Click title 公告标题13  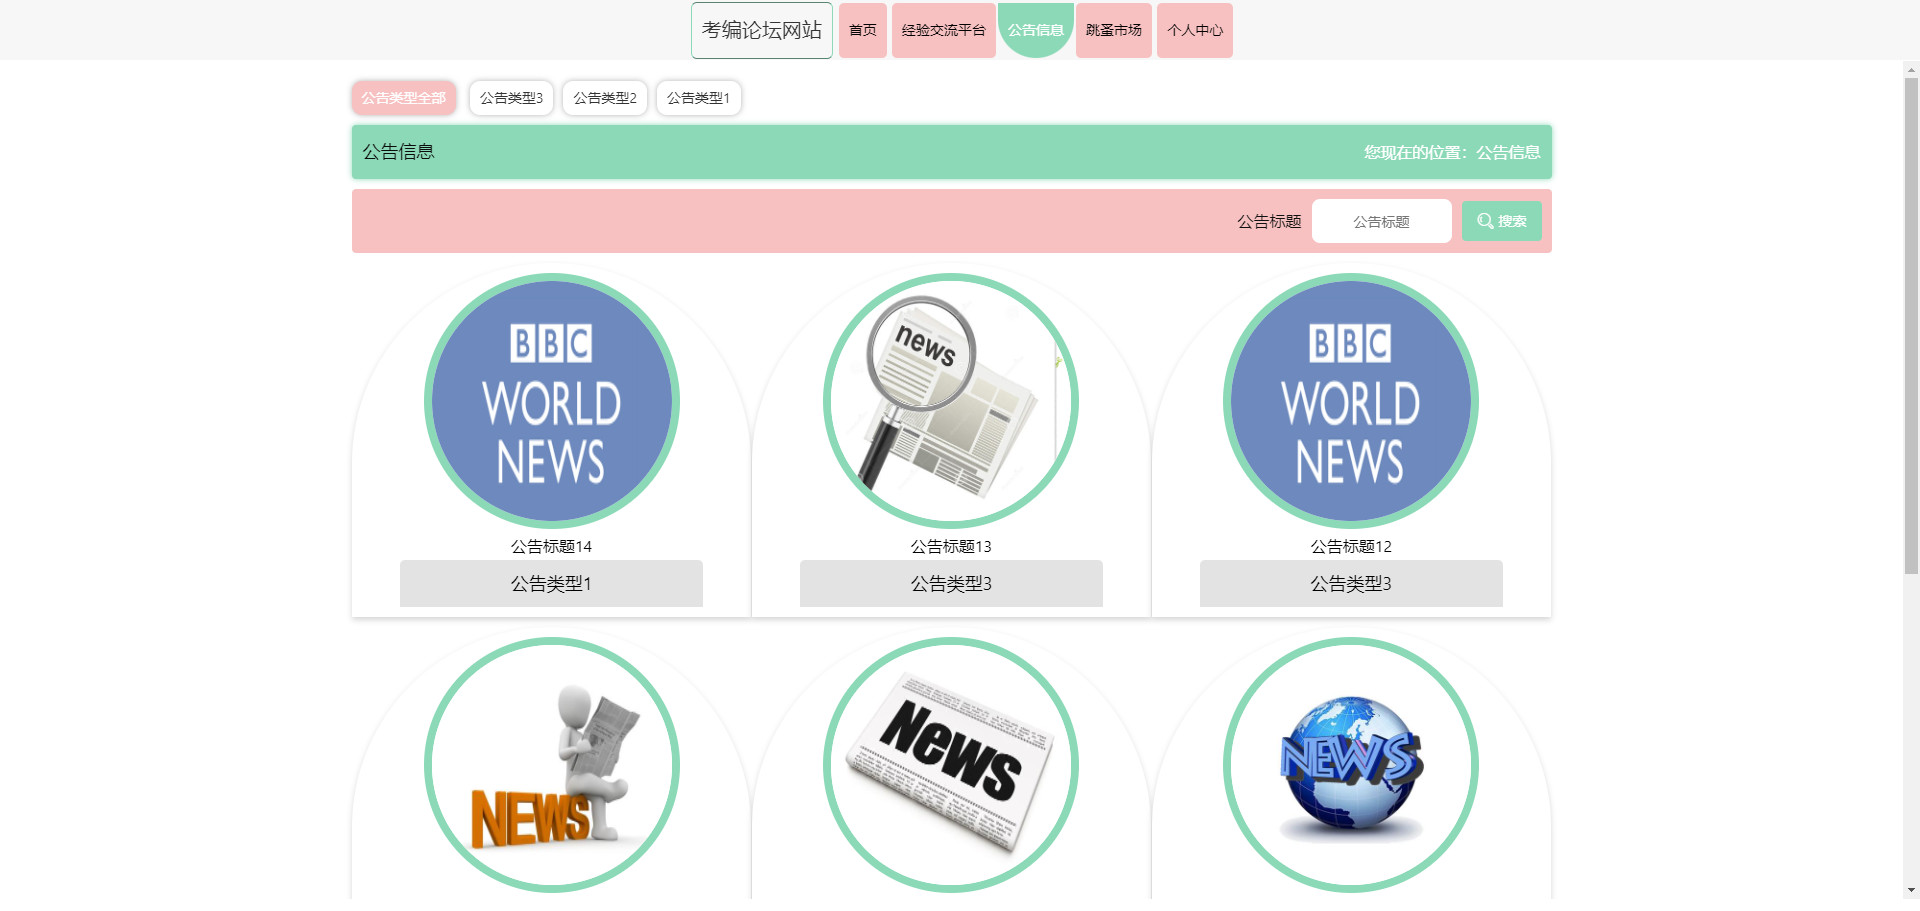(951, 546)
